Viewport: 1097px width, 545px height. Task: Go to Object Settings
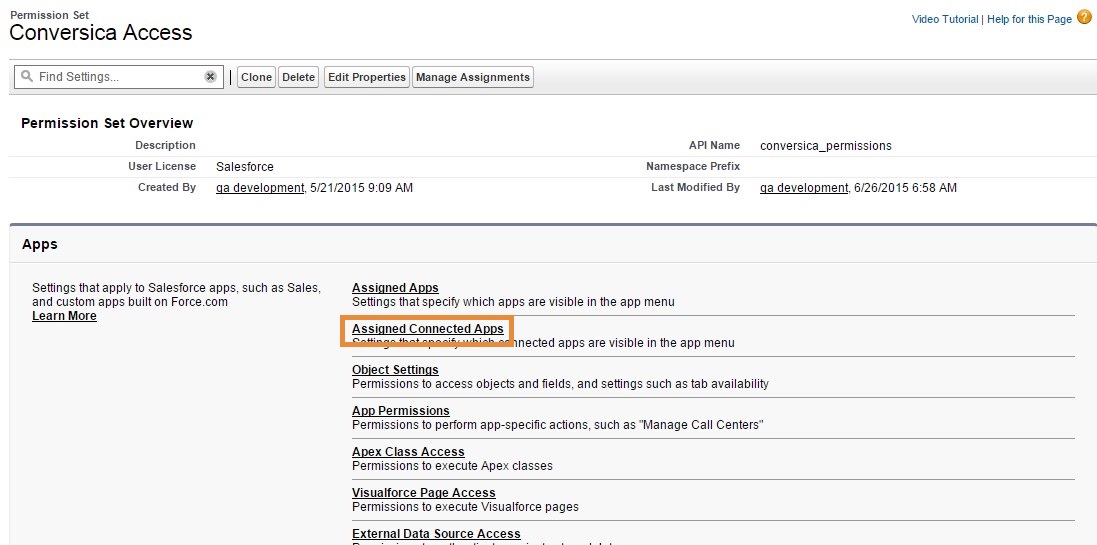click(395, 370)
